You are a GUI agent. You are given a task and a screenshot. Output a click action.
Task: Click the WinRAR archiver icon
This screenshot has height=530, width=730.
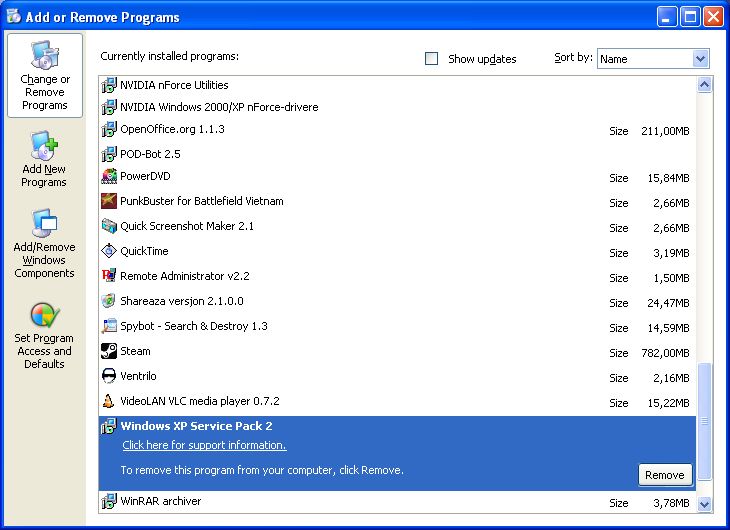[109, 501]
